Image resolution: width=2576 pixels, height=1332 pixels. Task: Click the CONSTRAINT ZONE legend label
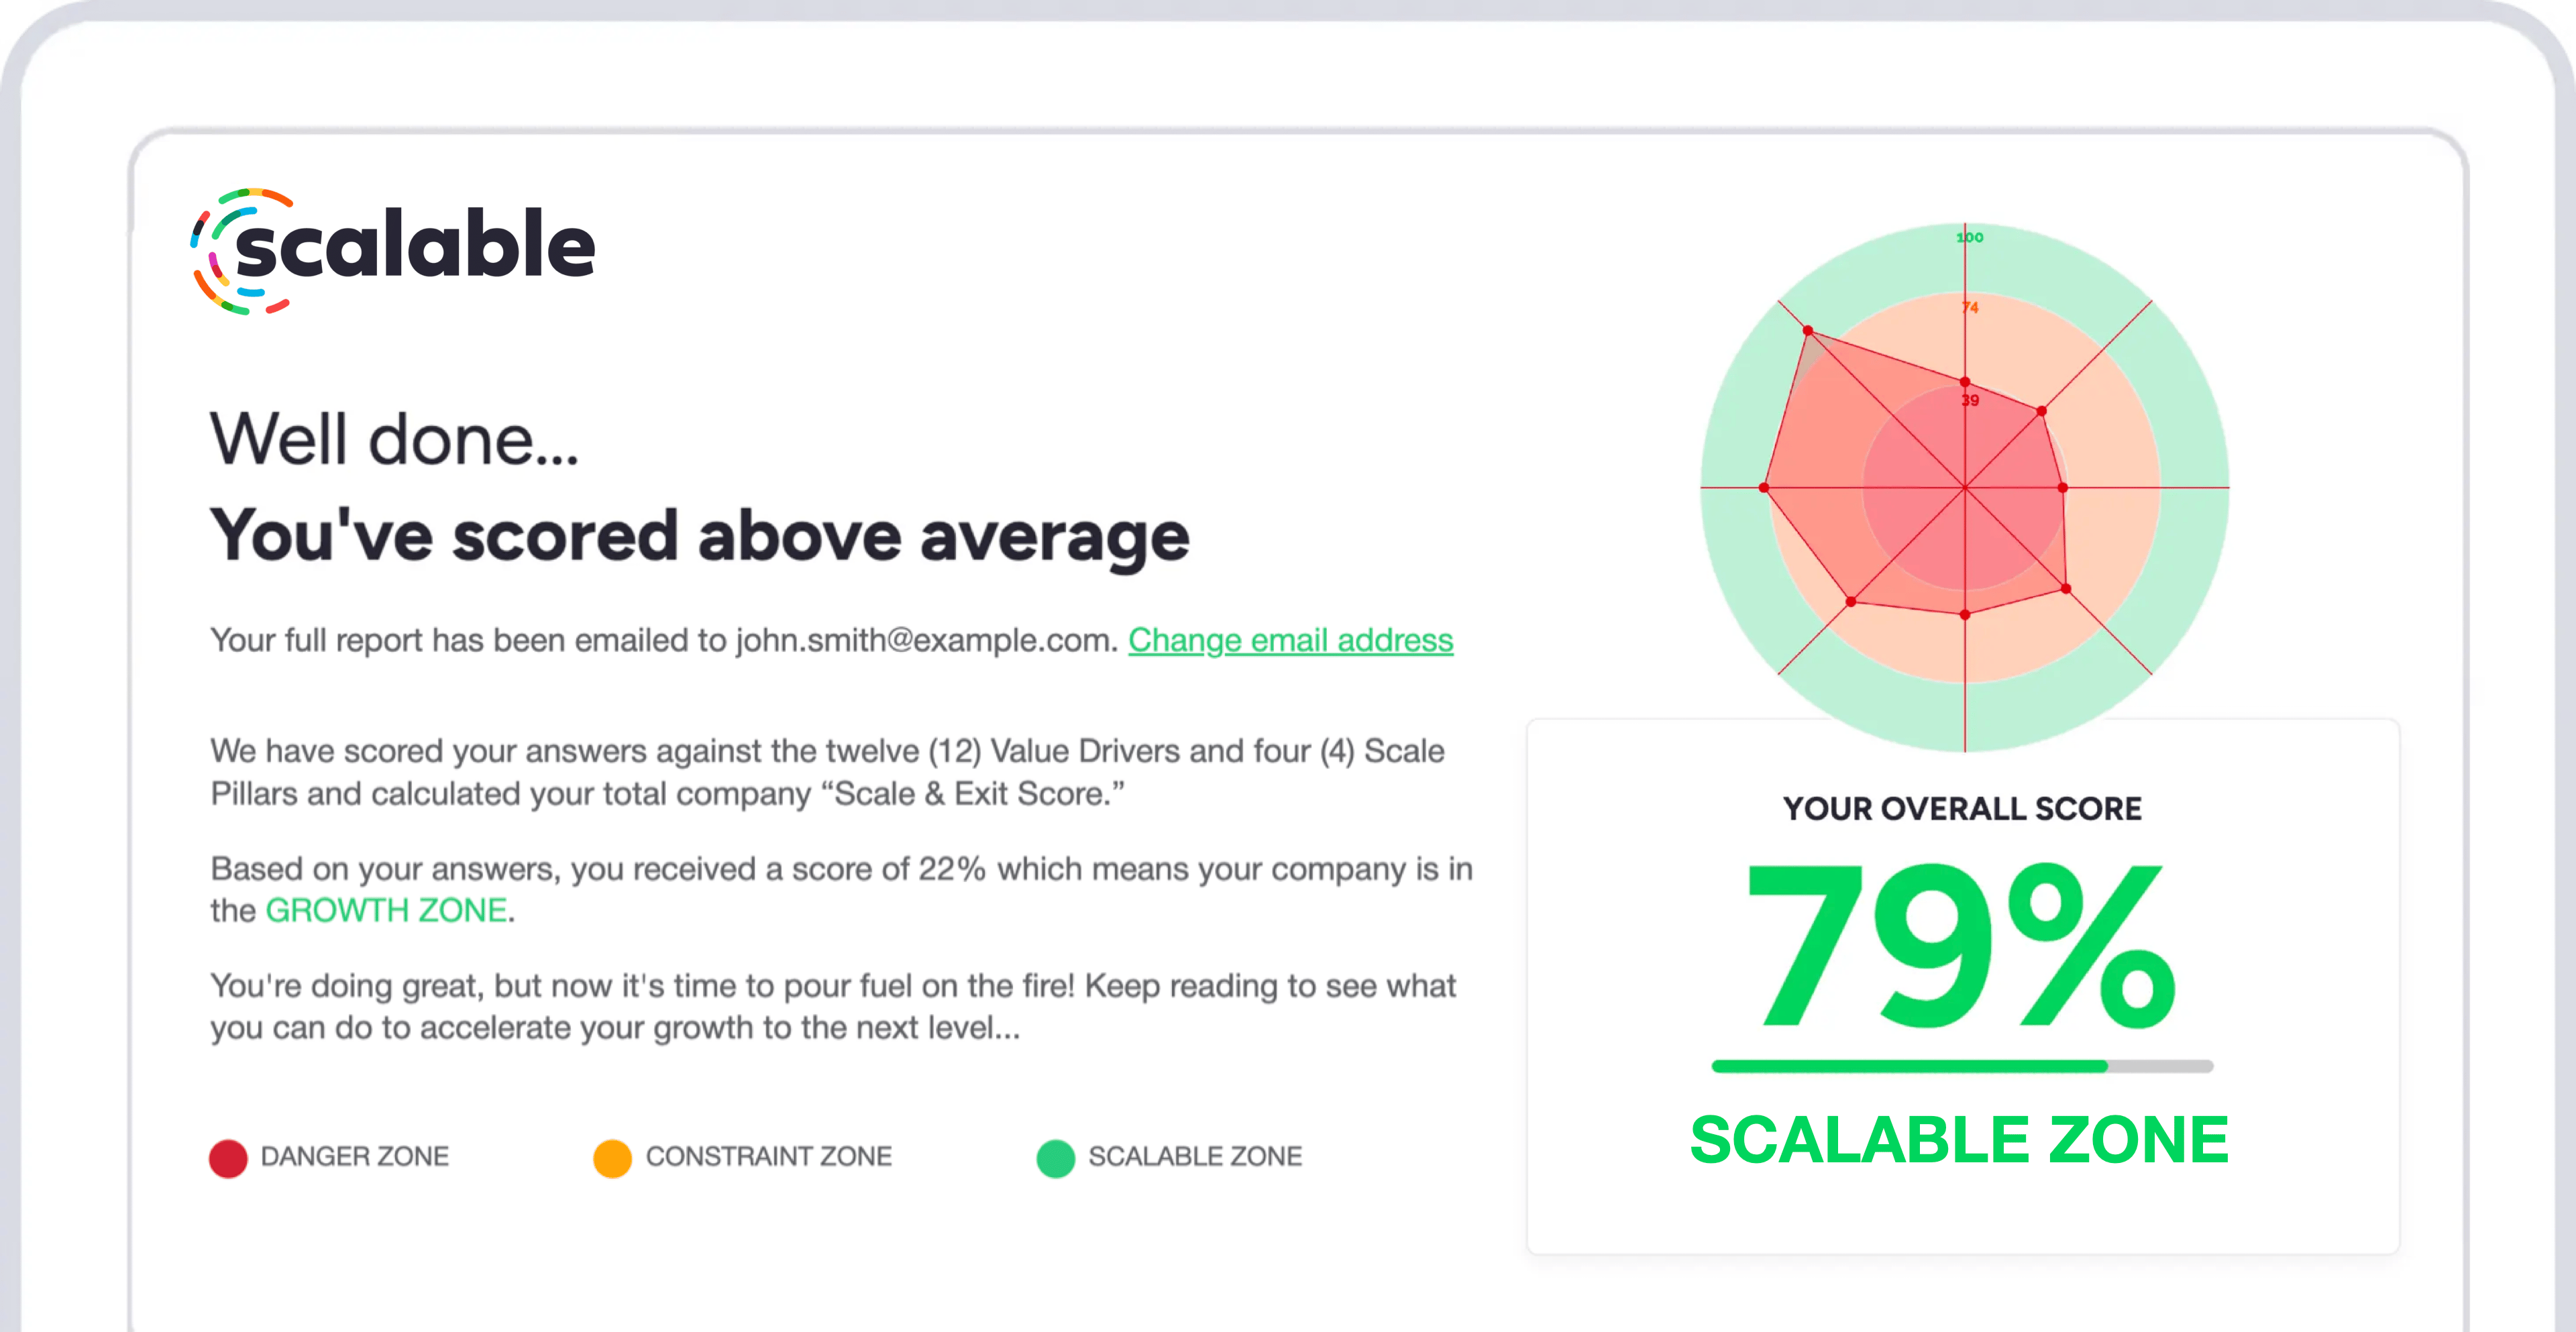pyautogui.click(x=768, y=1157)
